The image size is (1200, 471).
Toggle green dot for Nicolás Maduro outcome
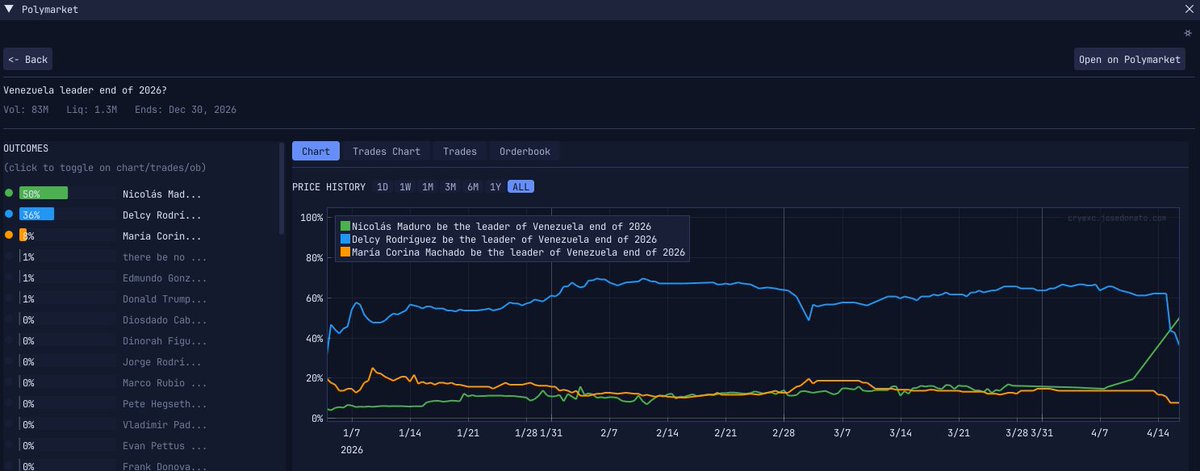pyautogui.click(x=9, y=193)
